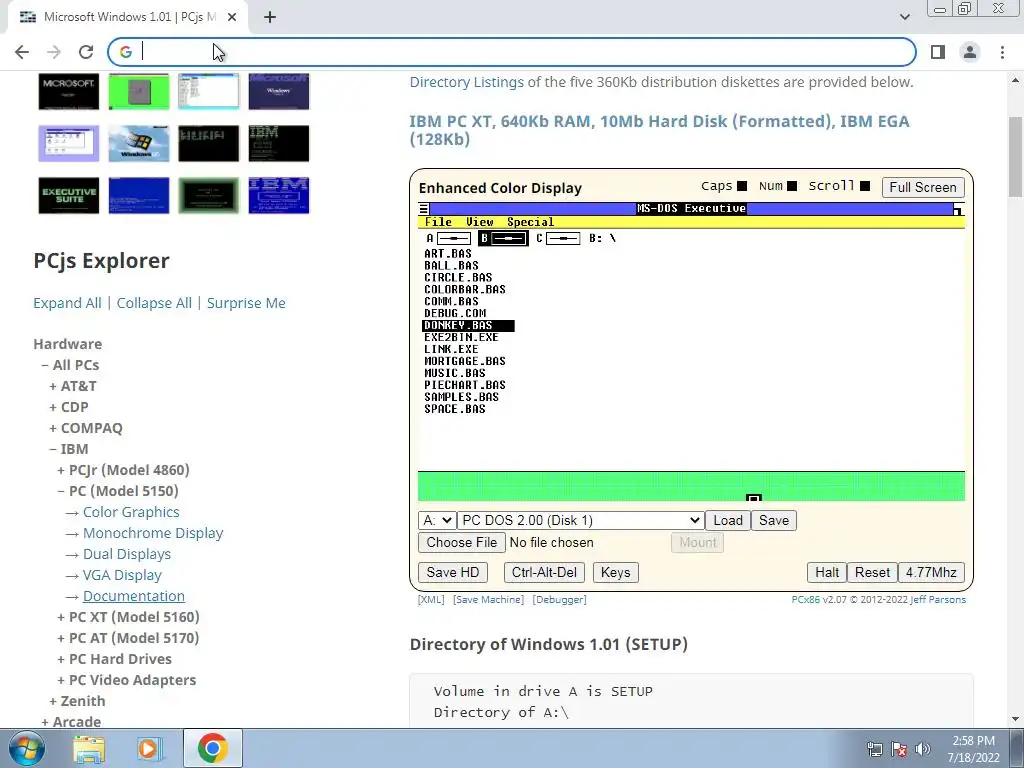
Task: Click the Save HD button
Action: tap(453, 573)
